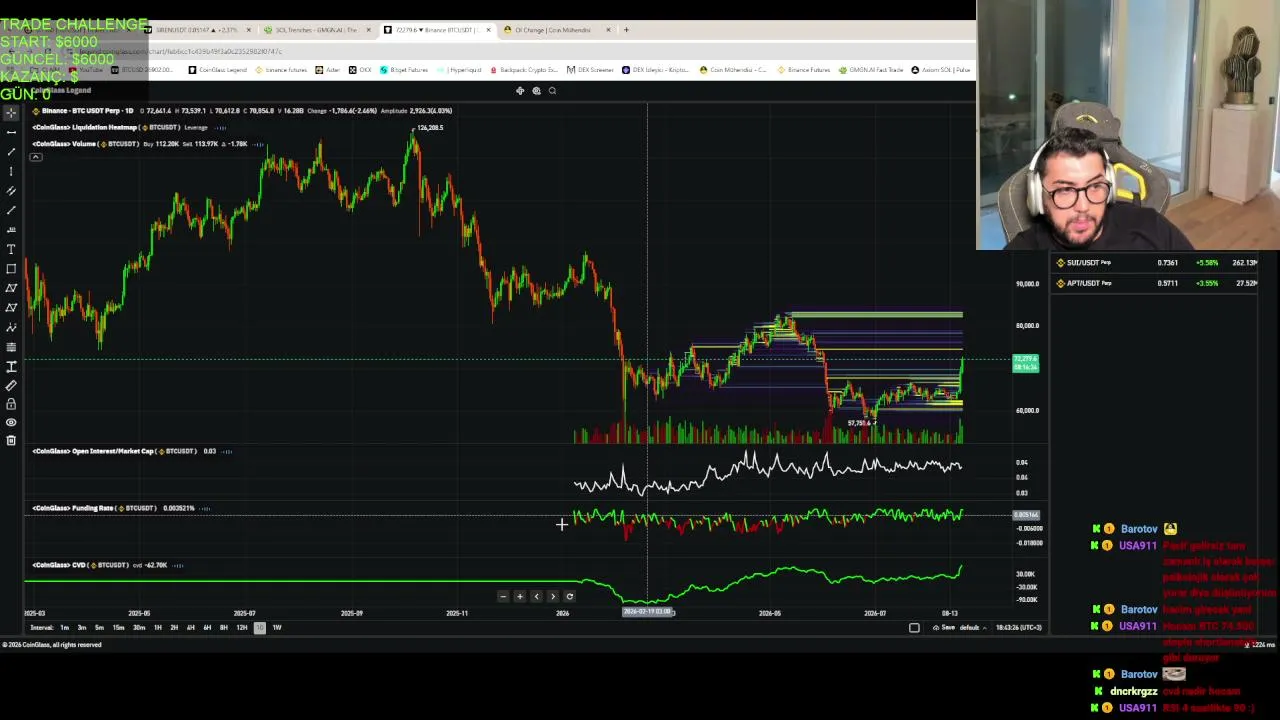Select the Text annotation tool
This screenshot has width=1280, height=720.
pos(11,249)
